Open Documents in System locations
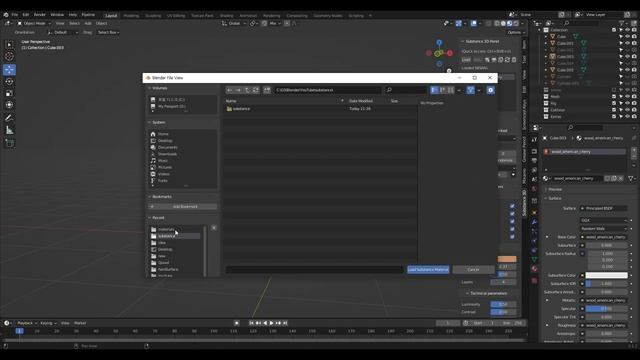 click(x=167, y=147)
